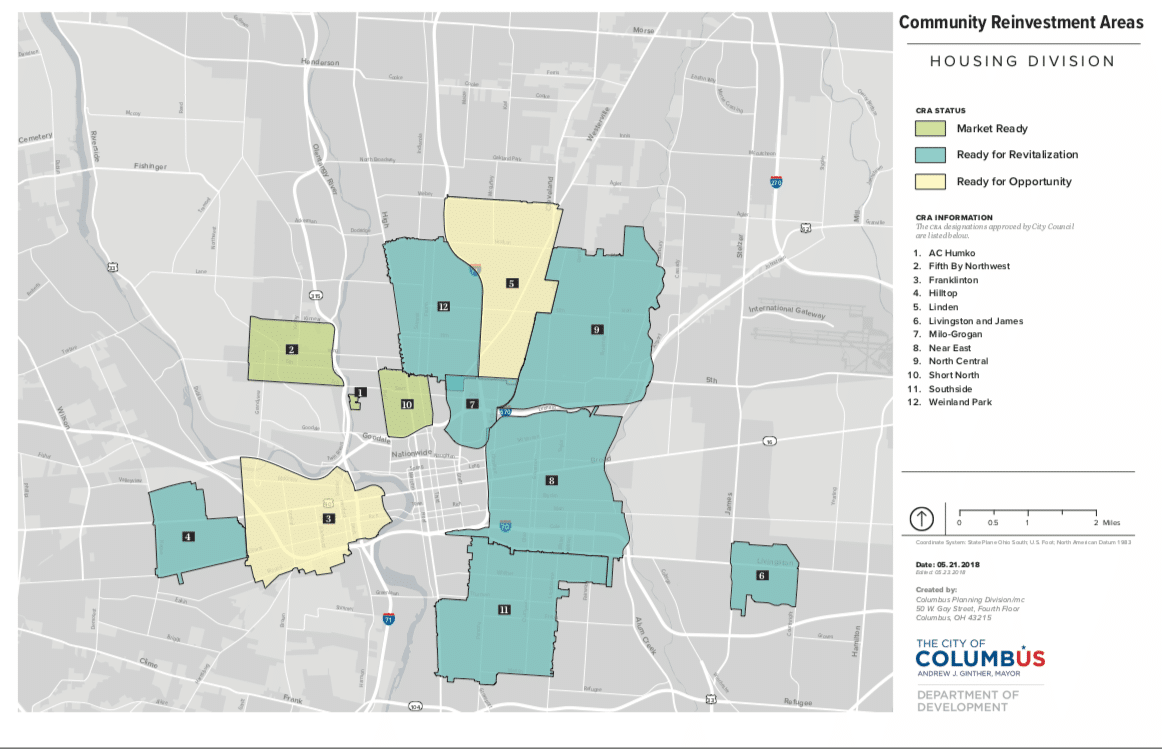This screenshot has height=749, width=1162.
Task: Click the I-270 interstate shield
Action: (x=776, y=183)
